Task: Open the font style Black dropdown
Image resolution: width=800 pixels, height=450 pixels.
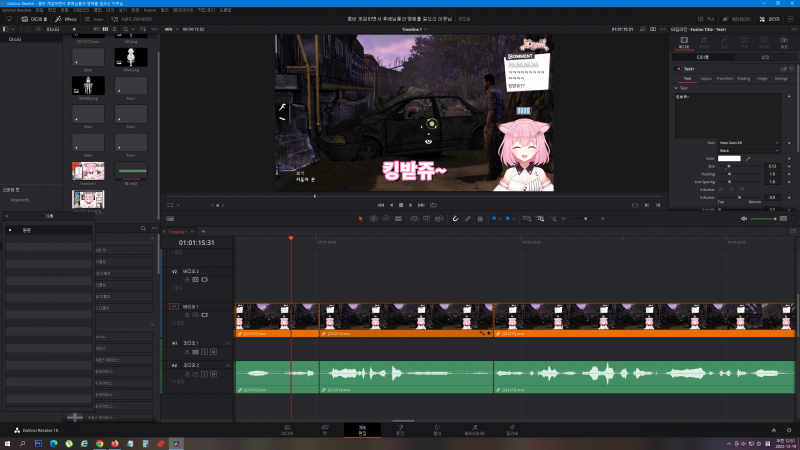Action: tap(748, 151)
